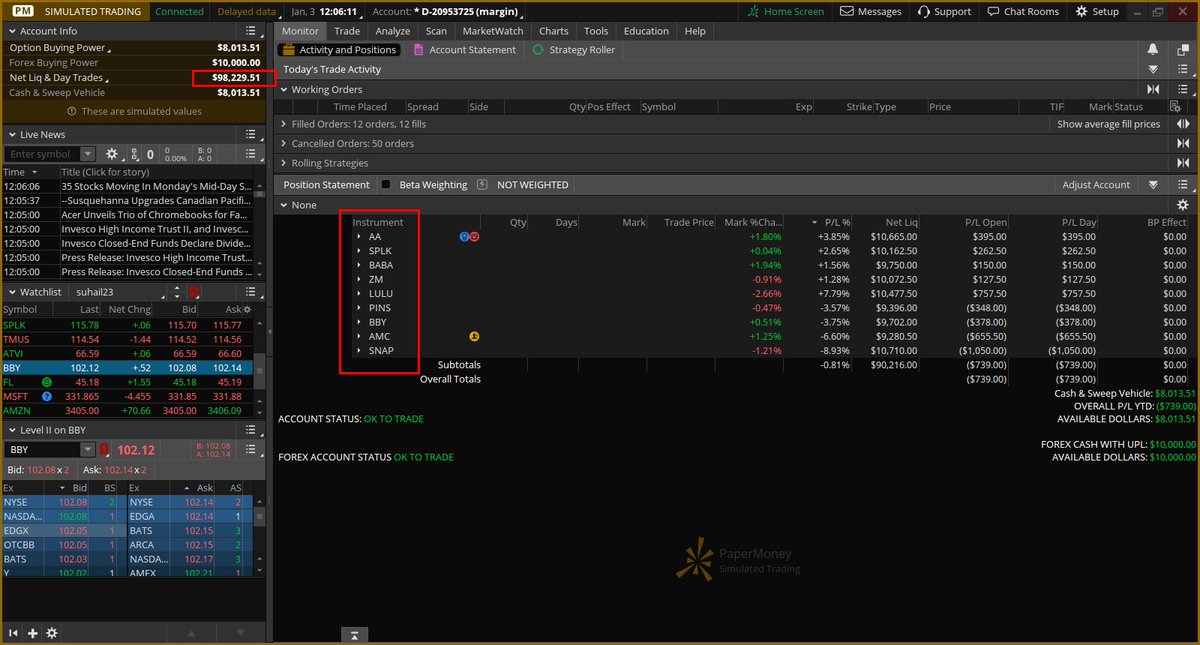Collapse the Account Info panel

point(12,31)
